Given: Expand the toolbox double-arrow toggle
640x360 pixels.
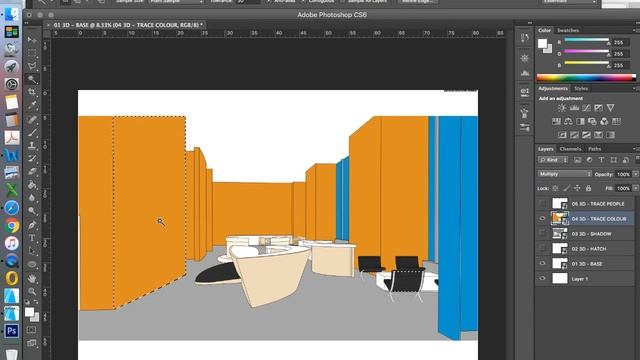Looking at the screenshot, I should point(27,23).
